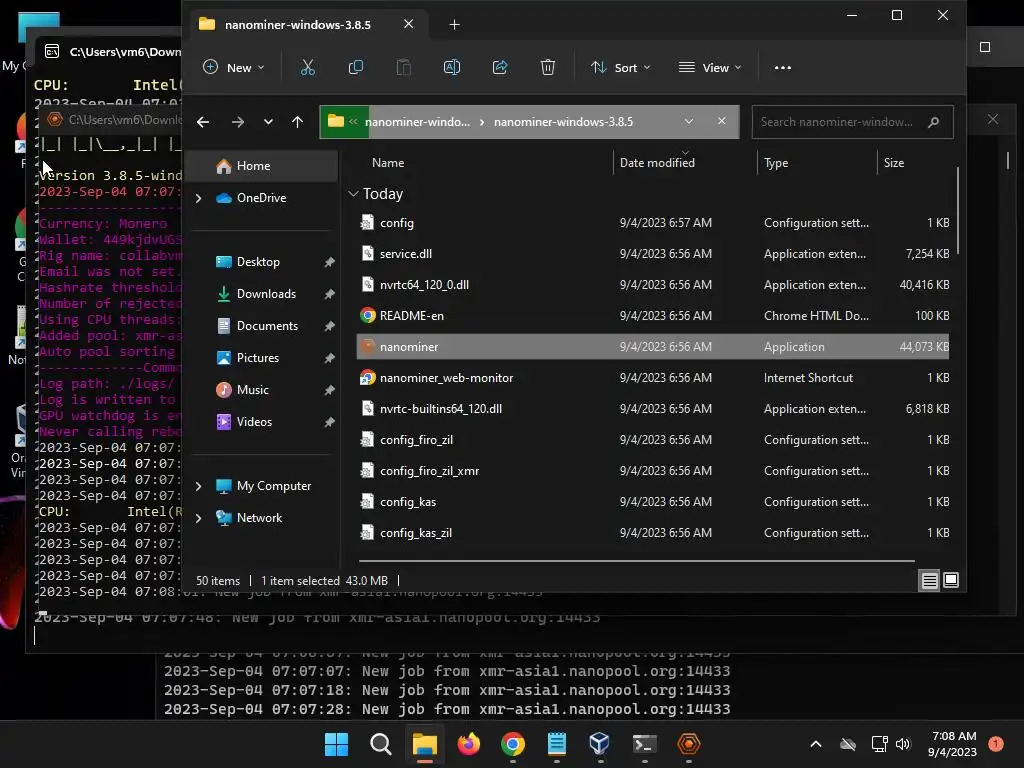Viewport: 1024px width, 768px height.
Task: Clear address bar with X button
Action: [721, 121]
